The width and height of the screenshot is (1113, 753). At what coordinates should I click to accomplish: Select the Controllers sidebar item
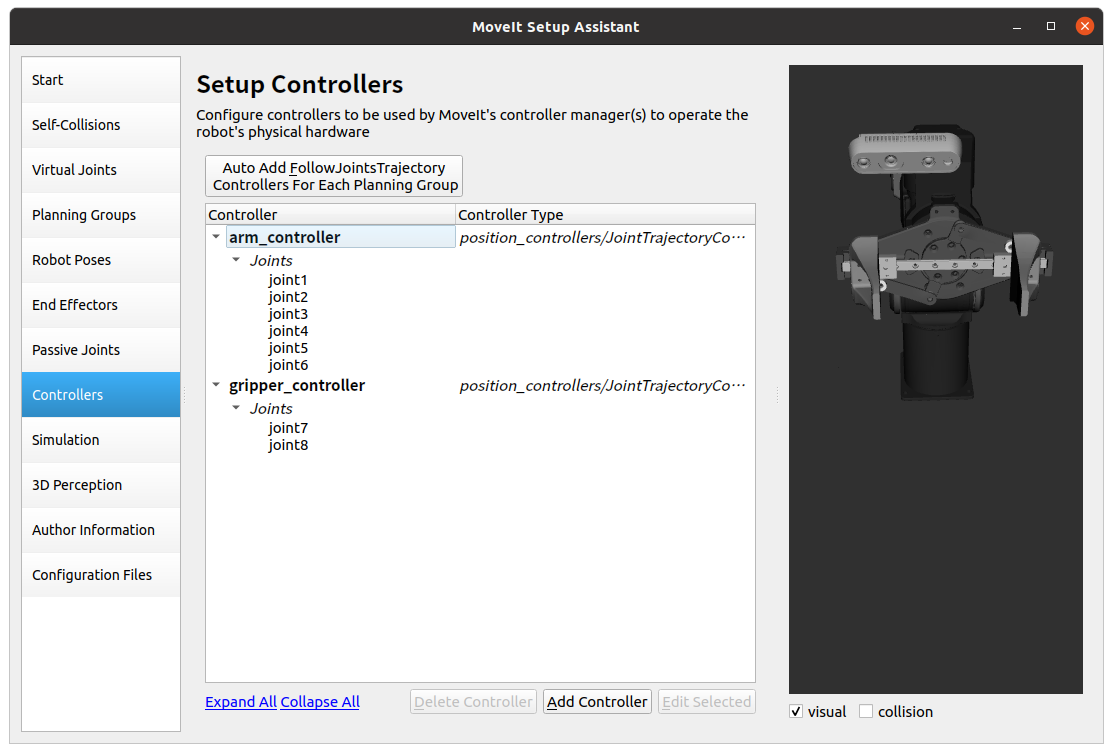point(101,395)
